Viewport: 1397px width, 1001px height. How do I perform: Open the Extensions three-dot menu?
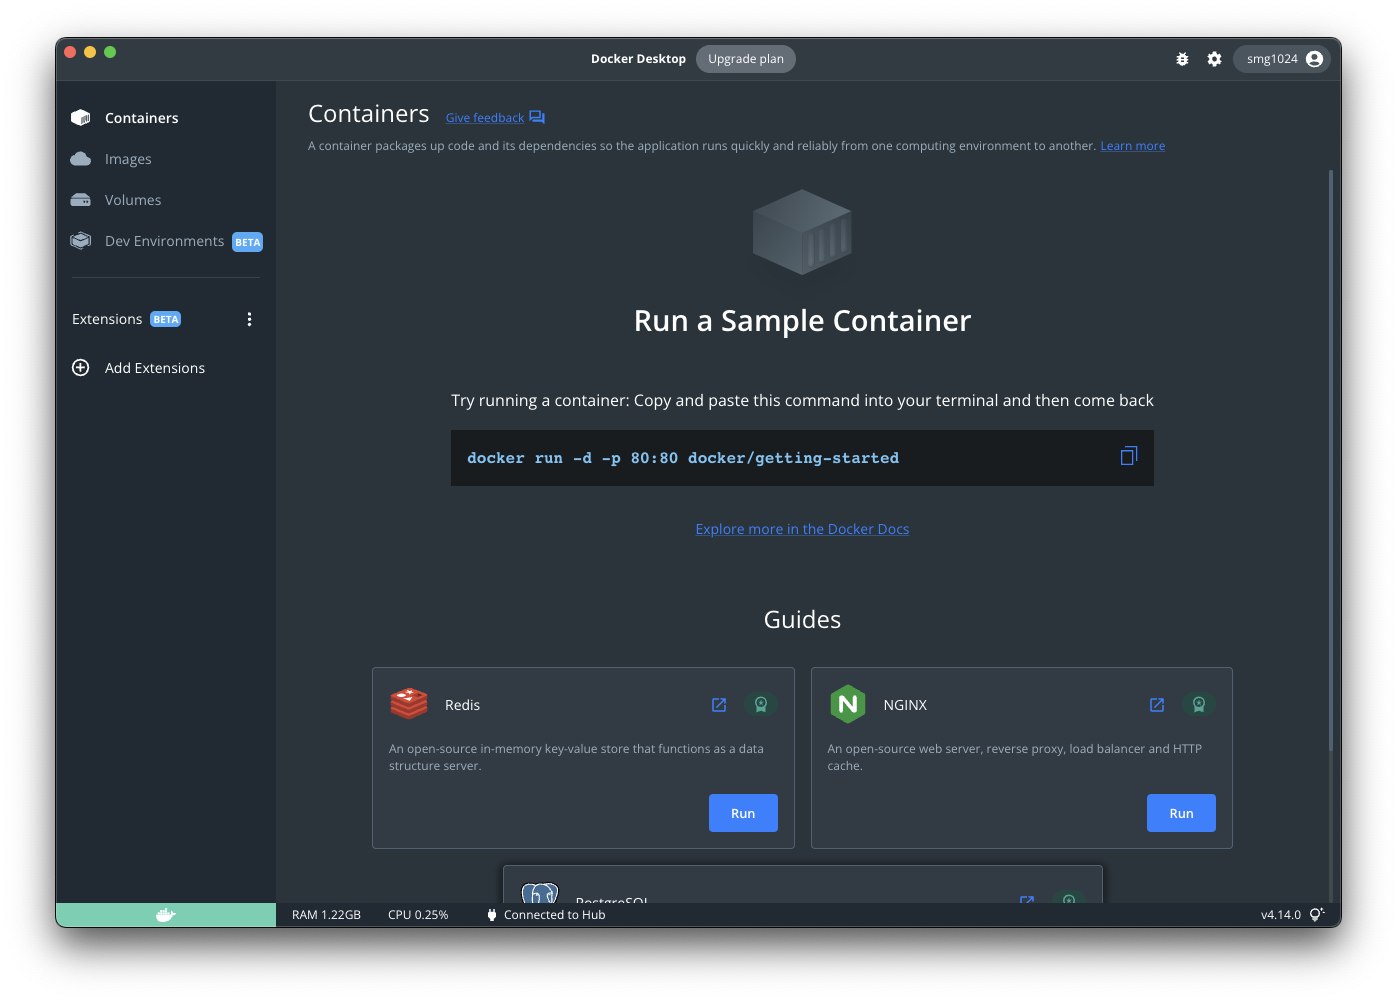pos(249,319)
